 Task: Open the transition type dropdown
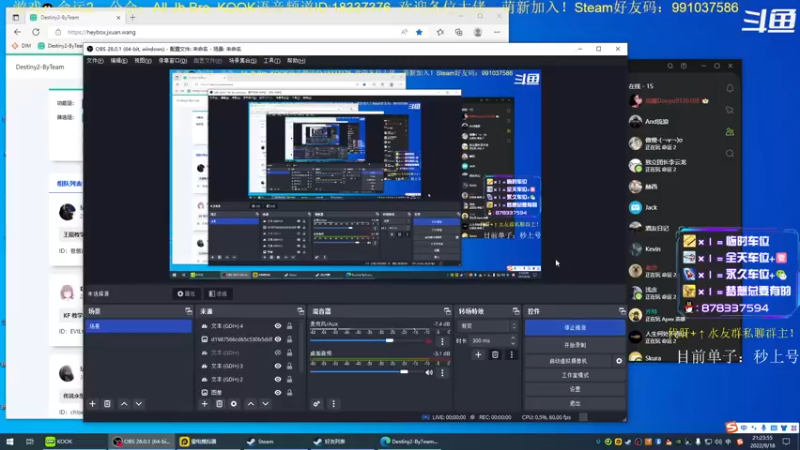(x=488, y=326)
